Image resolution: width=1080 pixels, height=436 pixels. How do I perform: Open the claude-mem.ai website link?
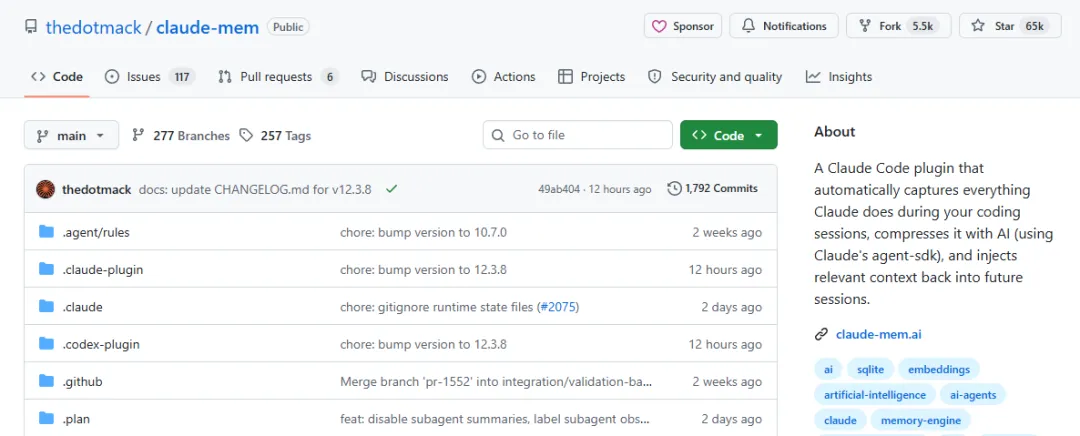point(879,334)
